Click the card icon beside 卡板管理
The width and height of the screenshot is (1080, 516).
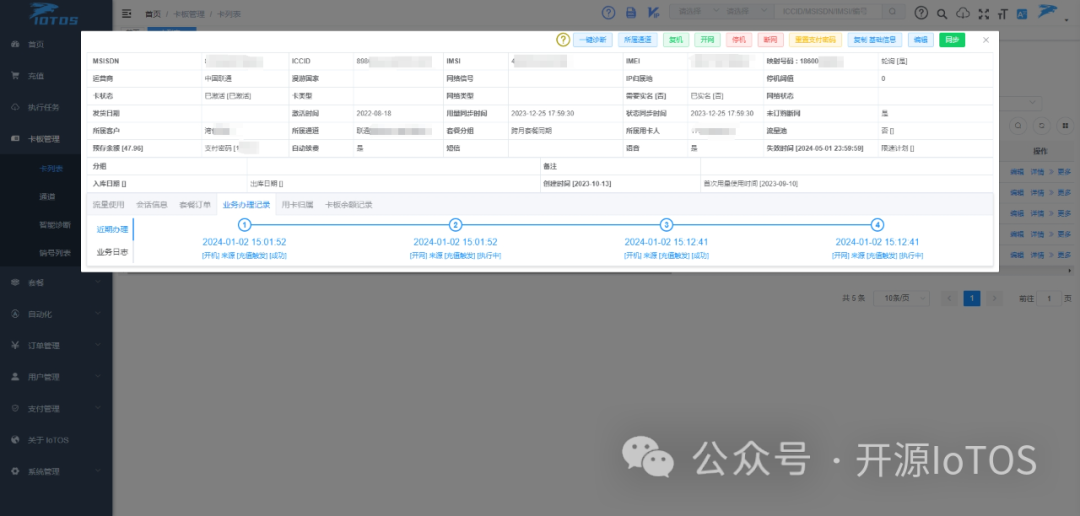click(x=15, y=138)
